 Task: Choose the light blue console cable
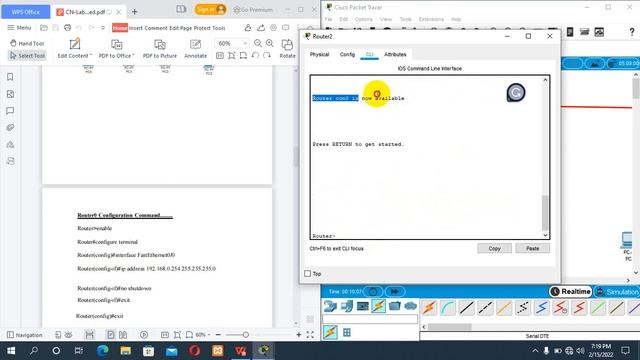pos(448,308)
